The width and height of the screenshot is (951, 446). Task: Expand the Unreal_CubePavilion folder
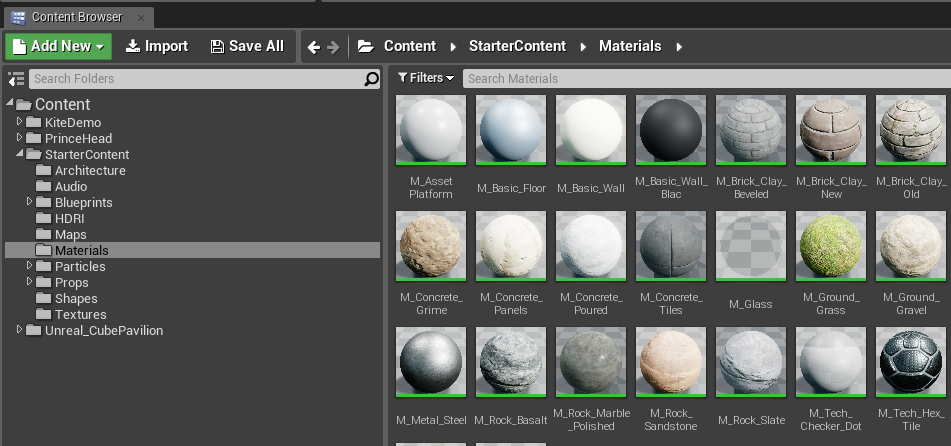pyautogui.click(x=19, y=329)
